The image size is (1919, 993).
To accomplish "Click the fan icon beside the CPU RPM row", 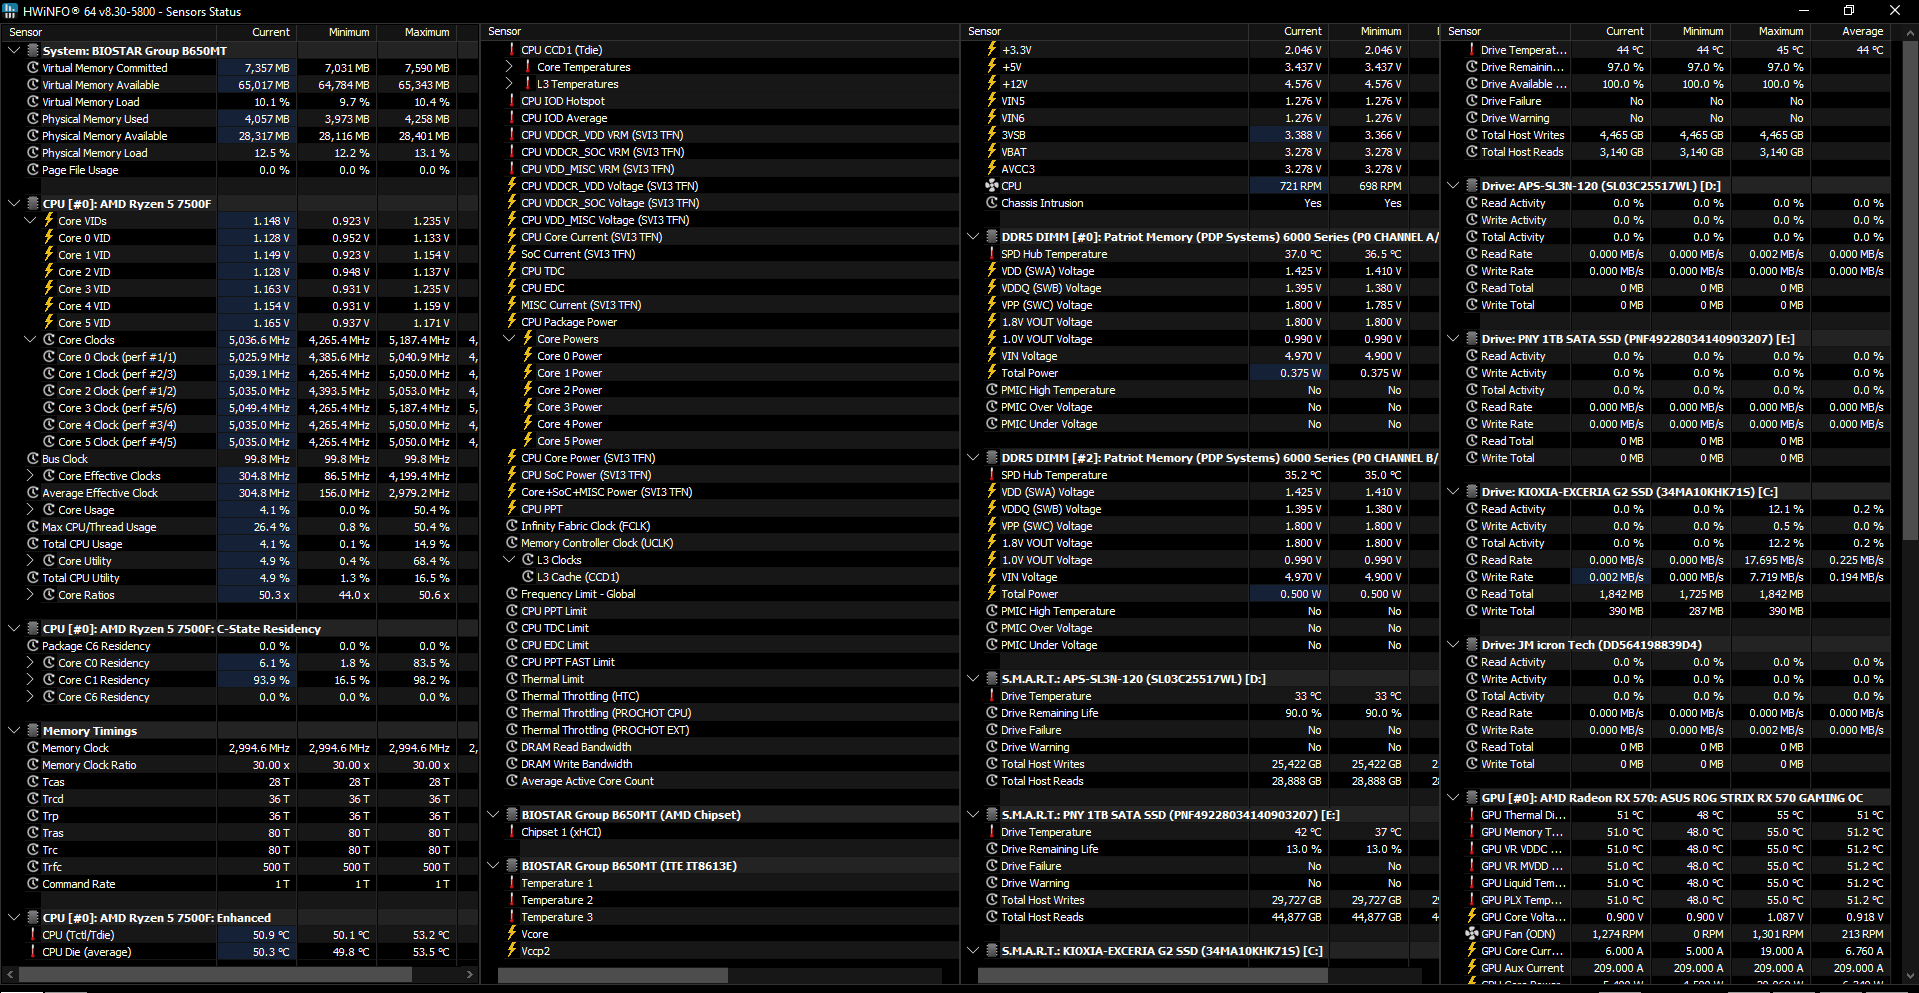I will [992, 186].
